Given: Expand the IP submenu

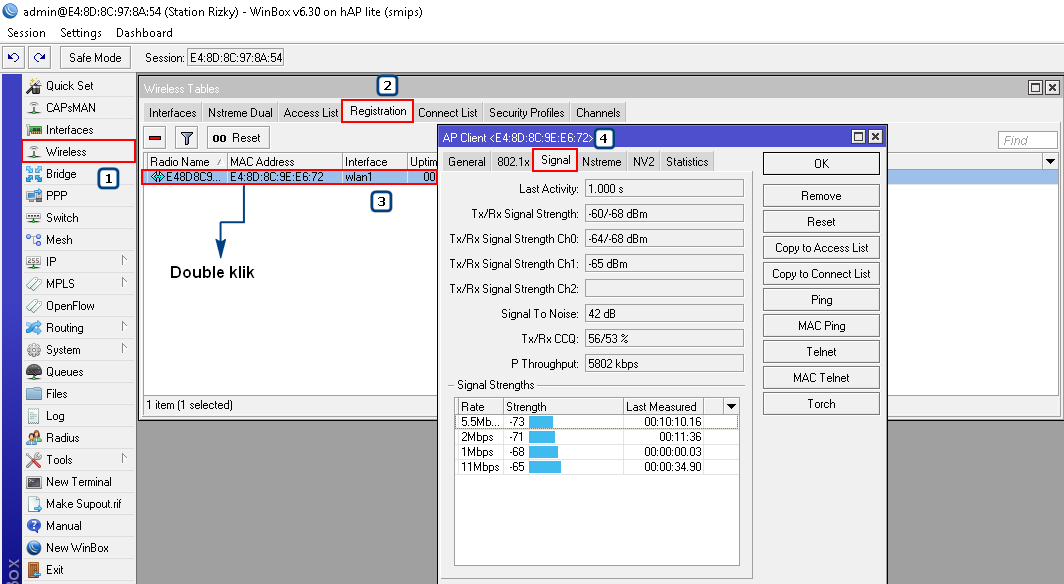Looking at the screenshot, I should coord(124,260).
